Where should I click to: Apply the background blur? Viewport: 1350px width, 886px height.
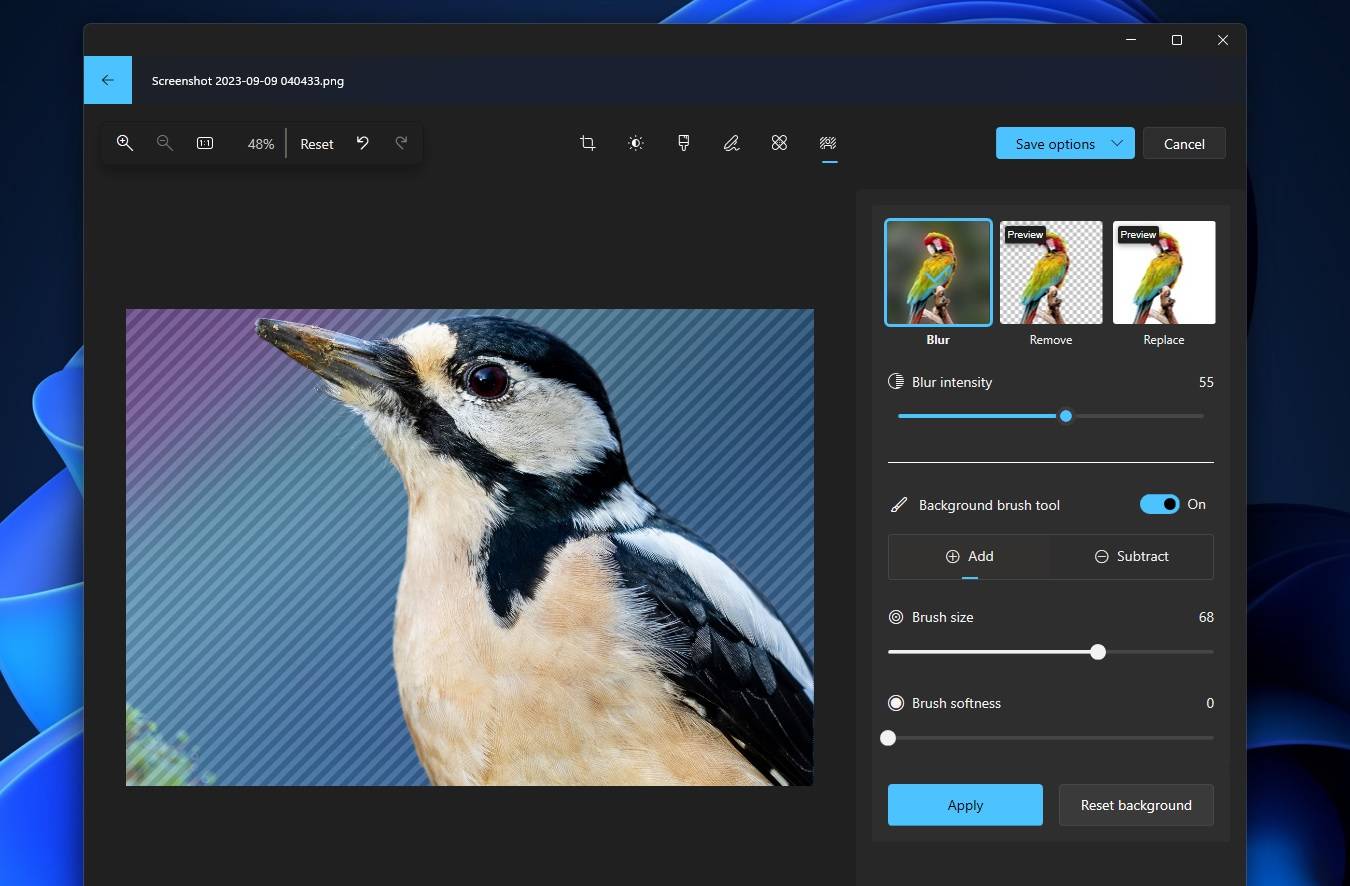(x=964, y=805)
